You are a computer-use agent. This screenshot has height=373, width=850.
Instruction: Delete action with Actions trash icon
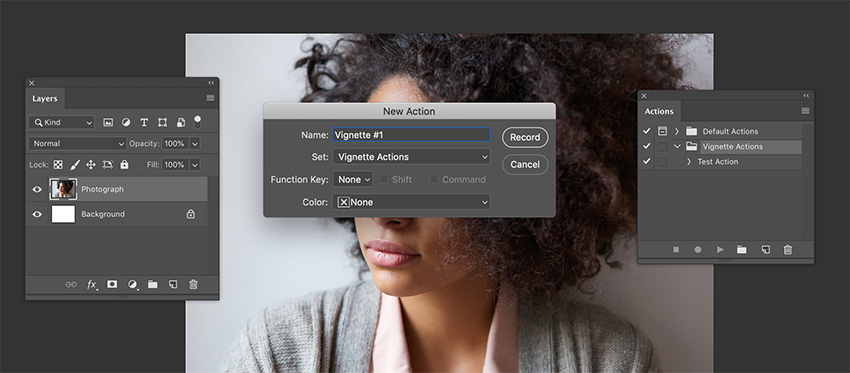pyautogui.click(x=788, y=249)
